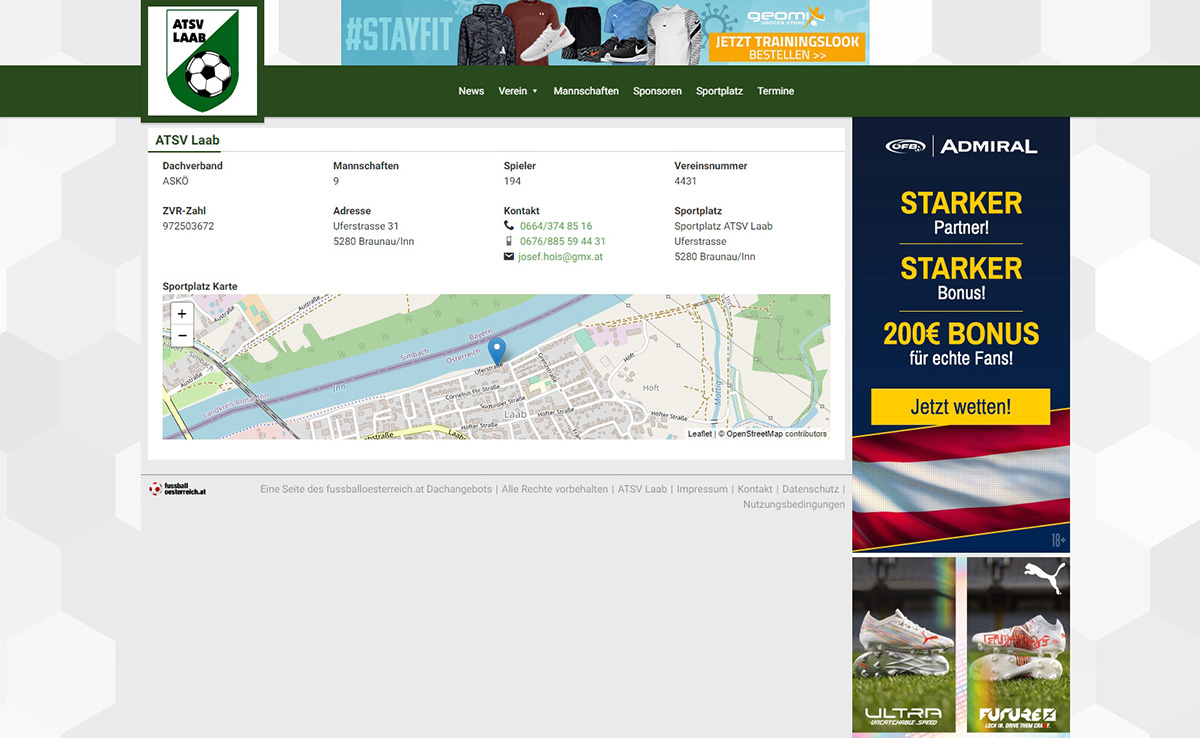Click the ATSV Laab club logo
The width and height of the screenshot is (1200, 738).
[202, 62]
